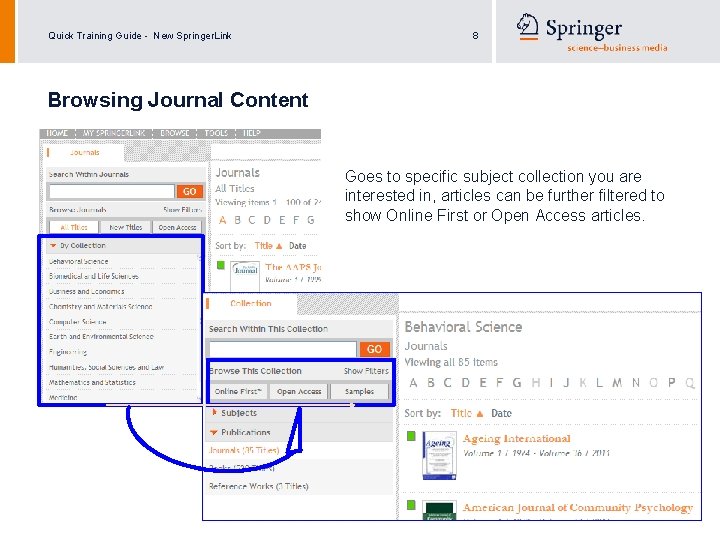The height and width of the screenshot is (540, 720).
Task: Click Show Filters in Browse Journals
Action: [x=182, y=210]
